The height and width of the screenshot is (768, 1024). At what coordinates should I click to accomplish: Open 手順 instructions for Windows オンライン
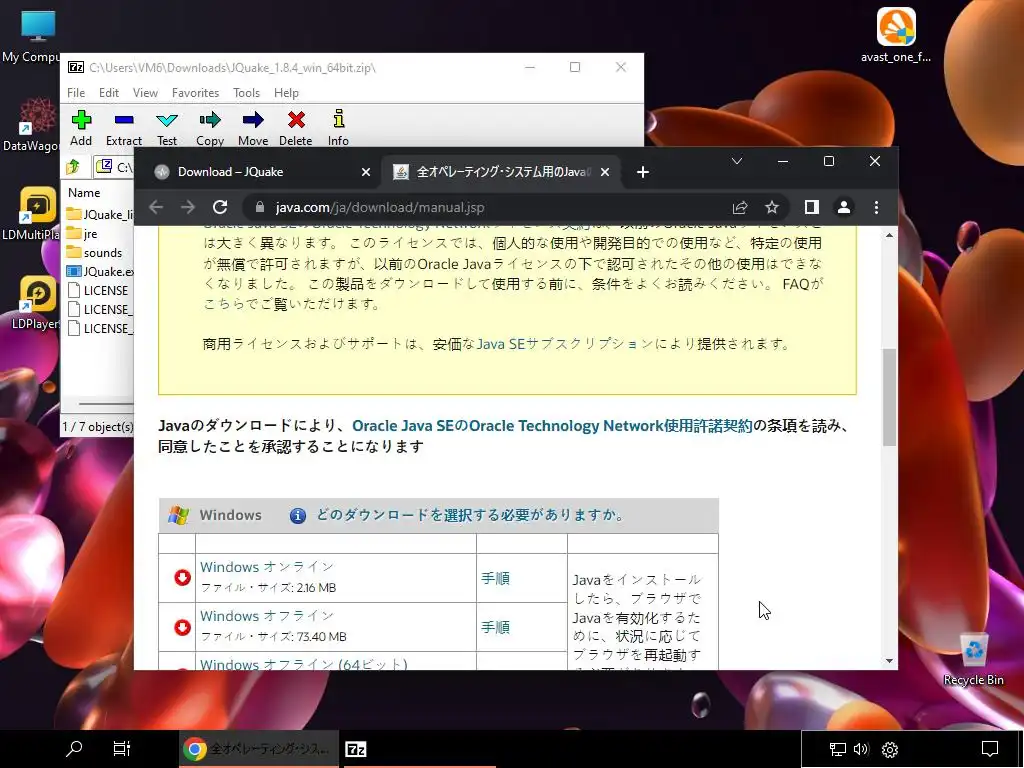click(x=495, y=578)
